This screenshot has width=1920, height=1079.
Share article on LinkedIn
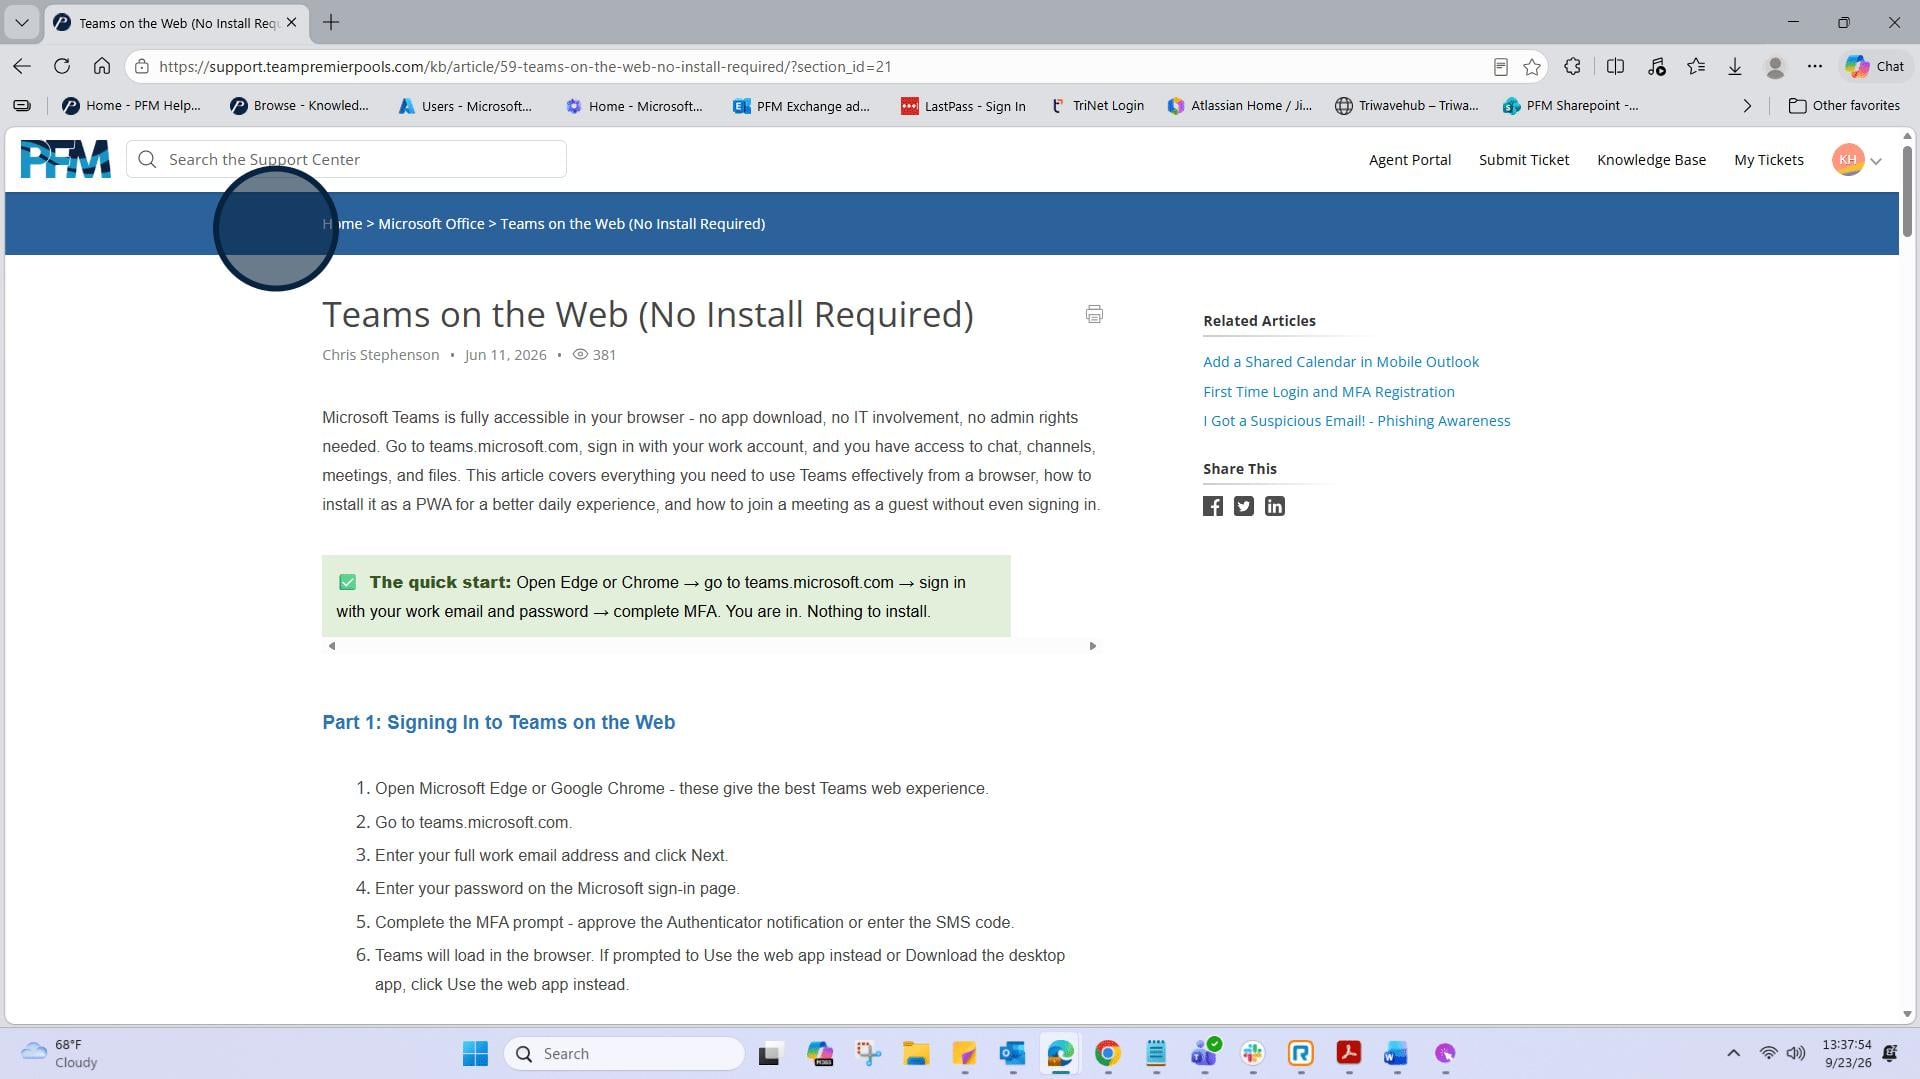coord(1275,506)
